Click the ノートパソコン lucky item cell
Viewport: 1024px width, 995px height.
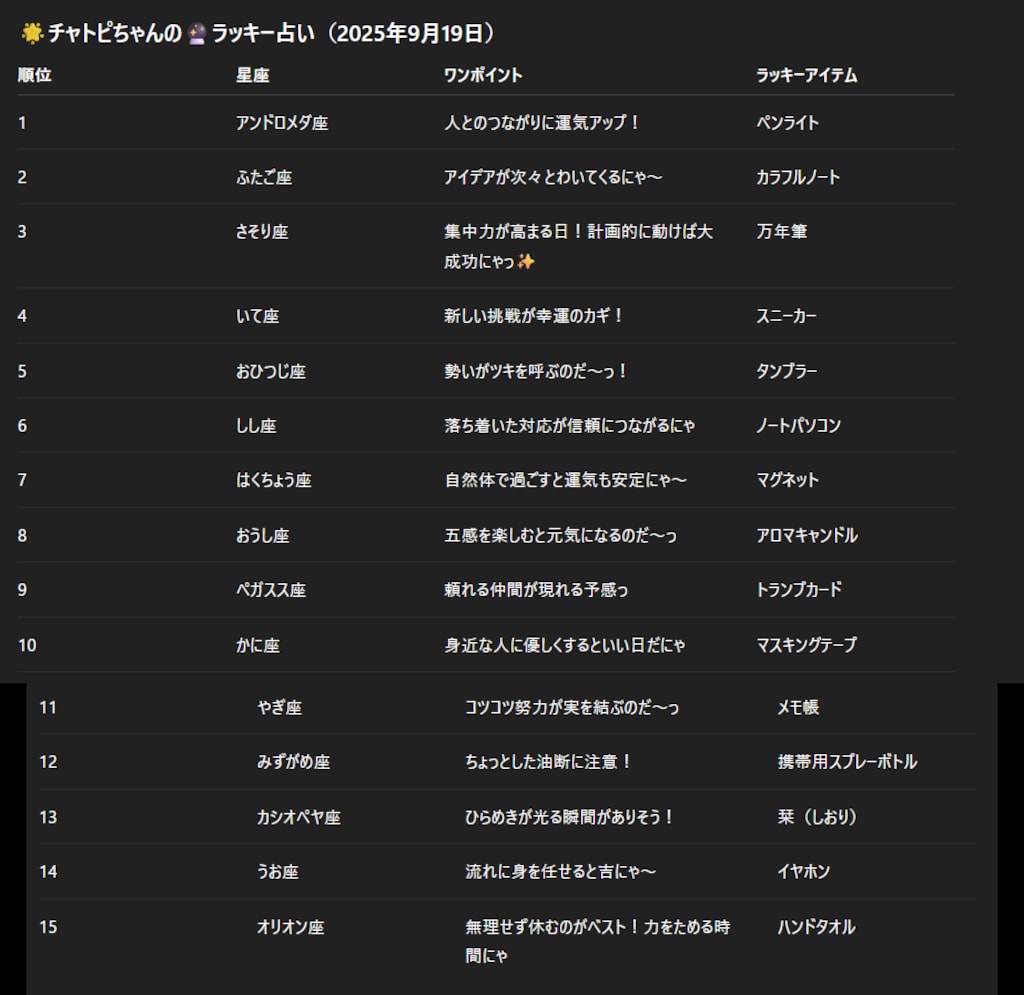798,425
